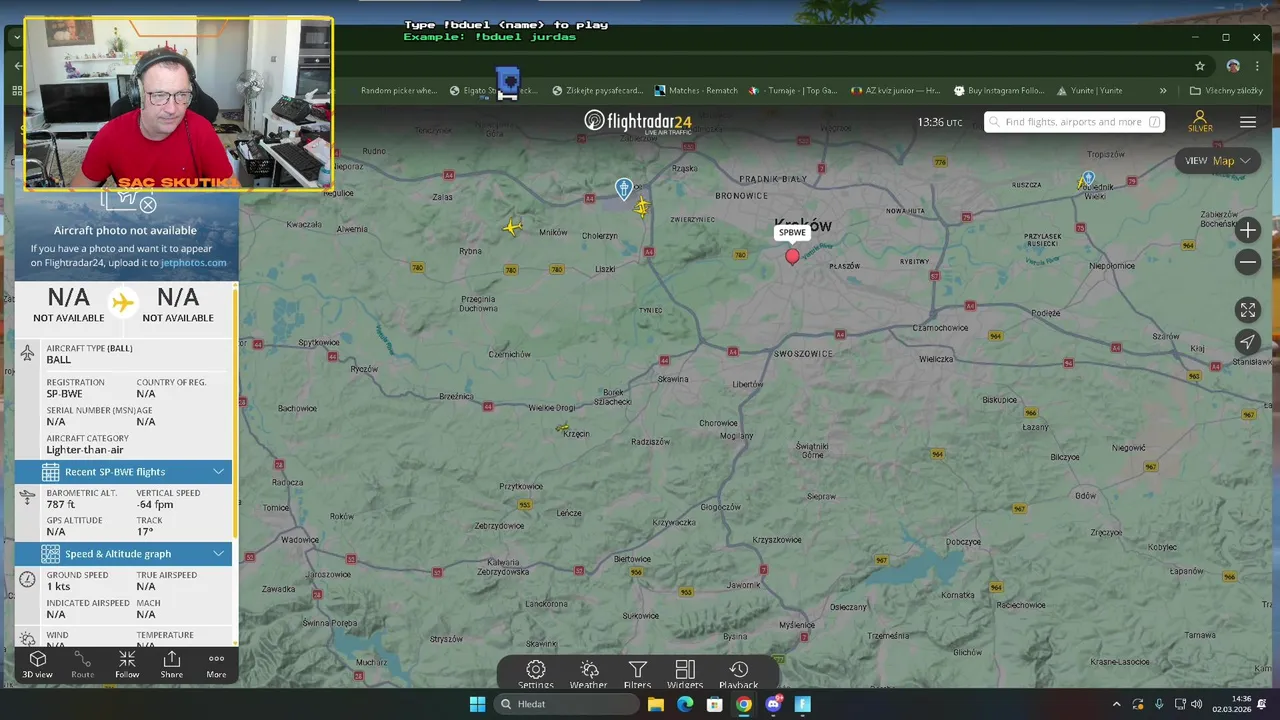1280x720 pixels.
Task: Open the hamburger main menu
Action: pos(1248,122)
